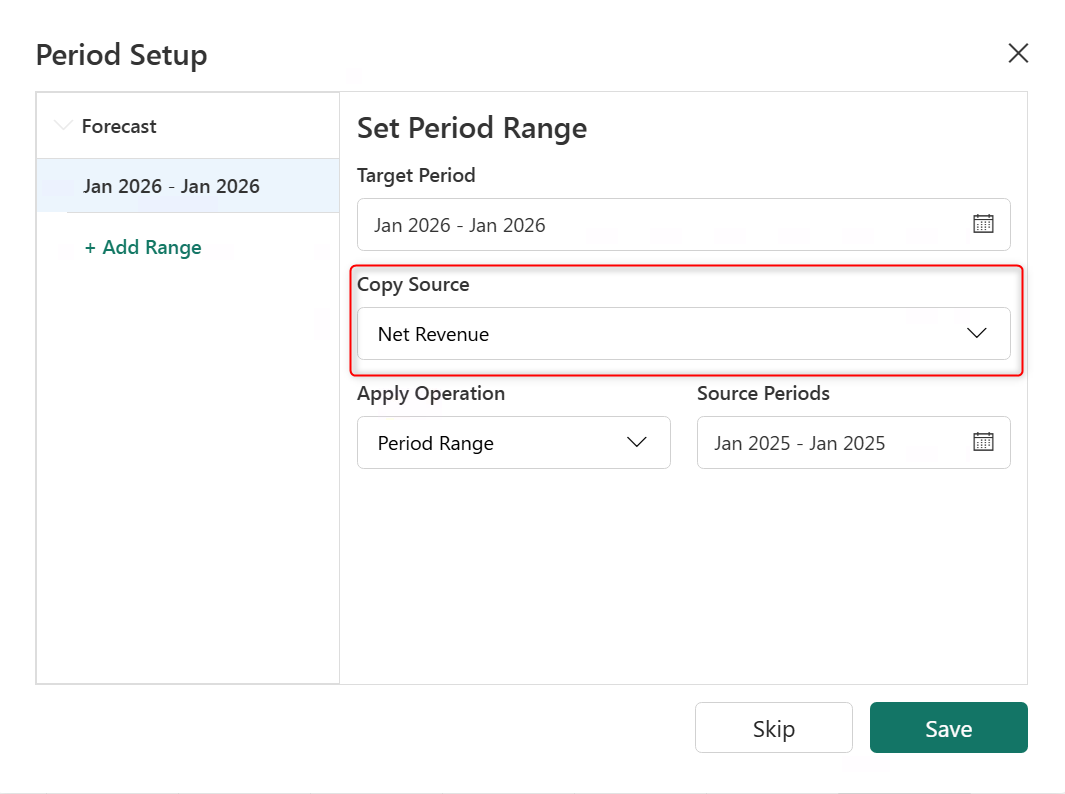
Task: Select the Forecast tree node label
Action: point(119,127)
